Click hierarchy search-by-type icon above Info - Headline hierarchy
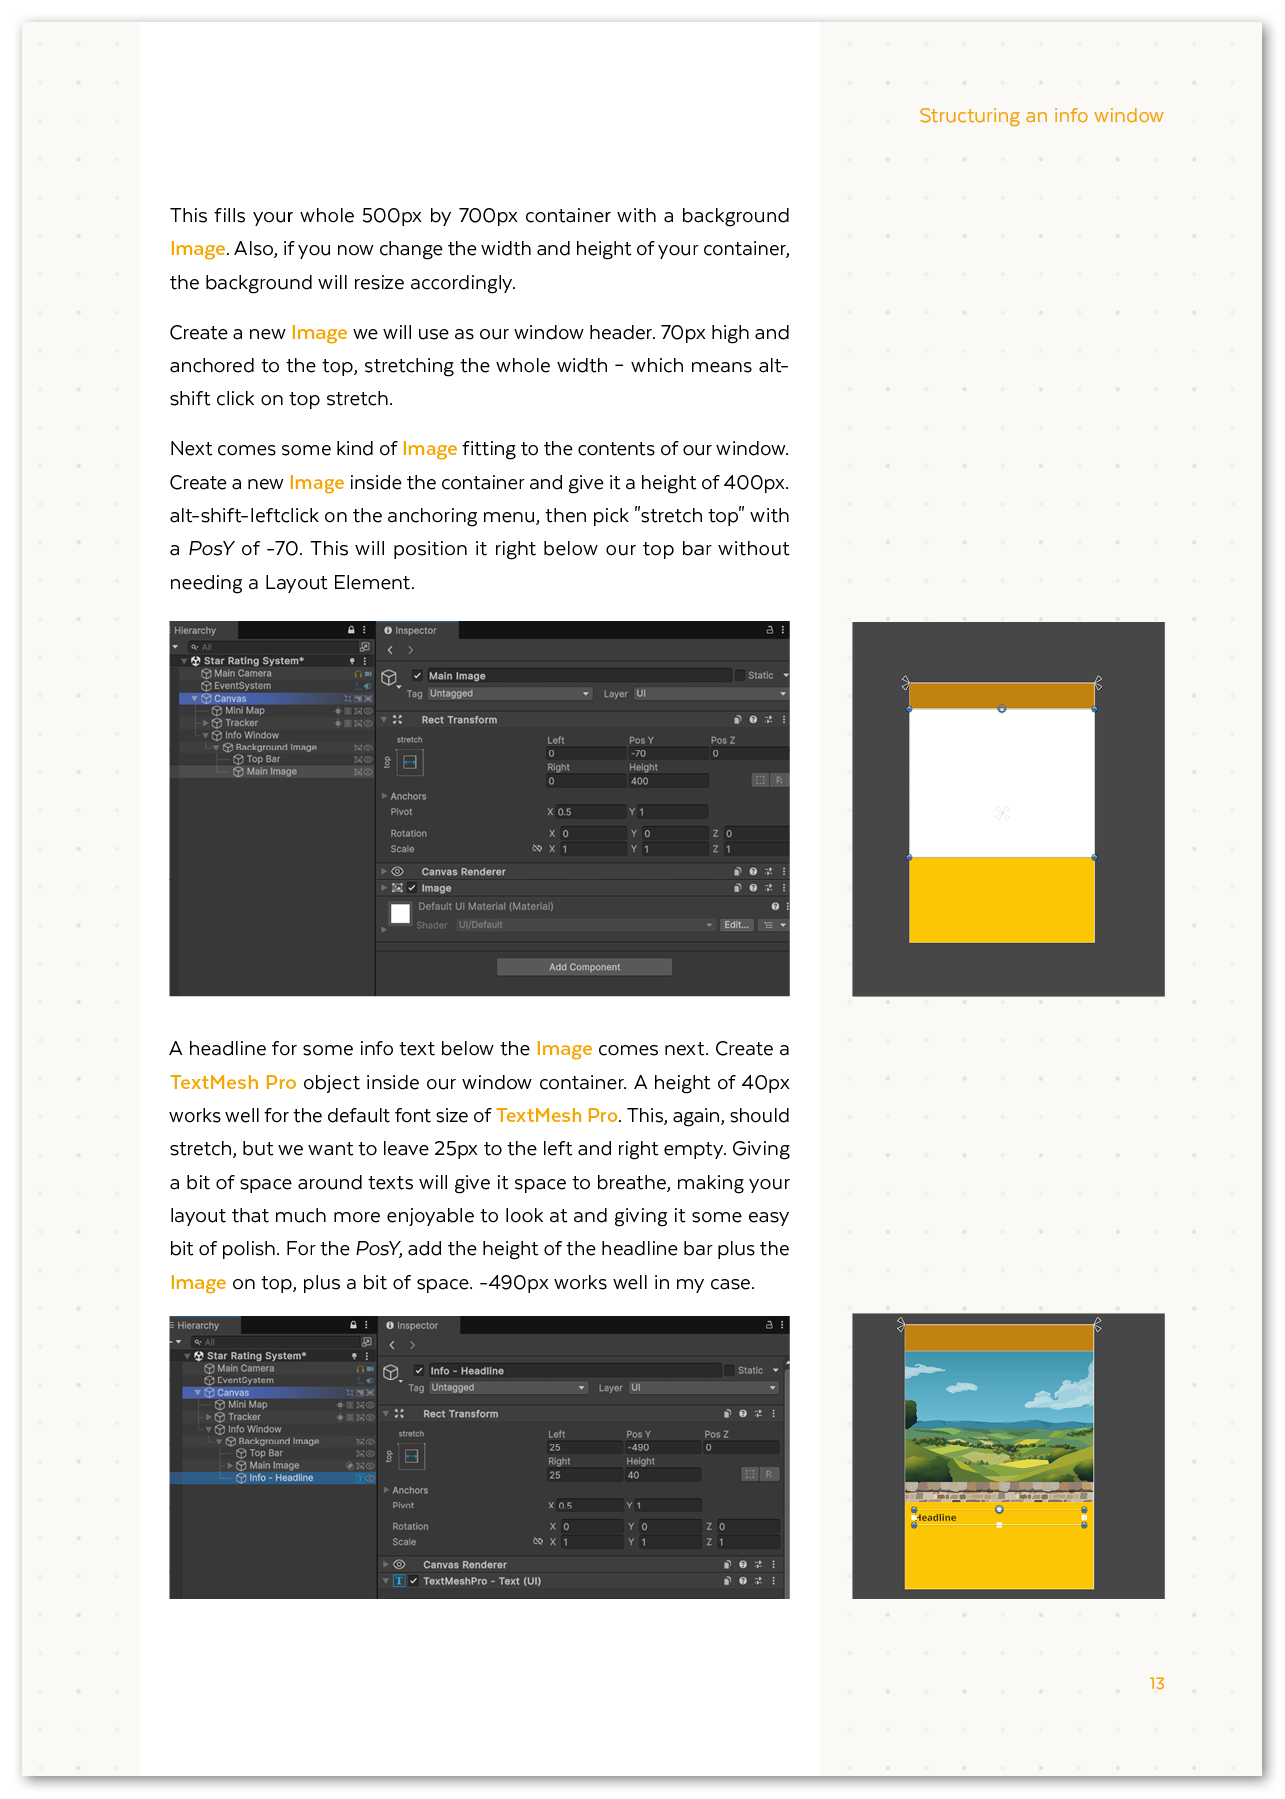 [x=367, y=1341]
